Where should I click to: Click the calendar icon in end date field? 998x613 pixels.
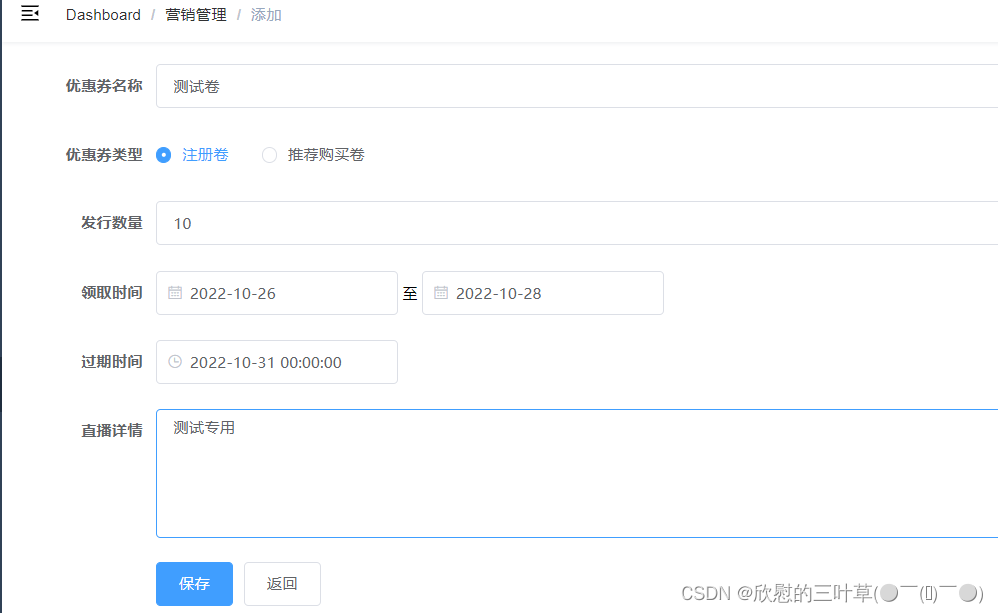click(x=441, y=292)
